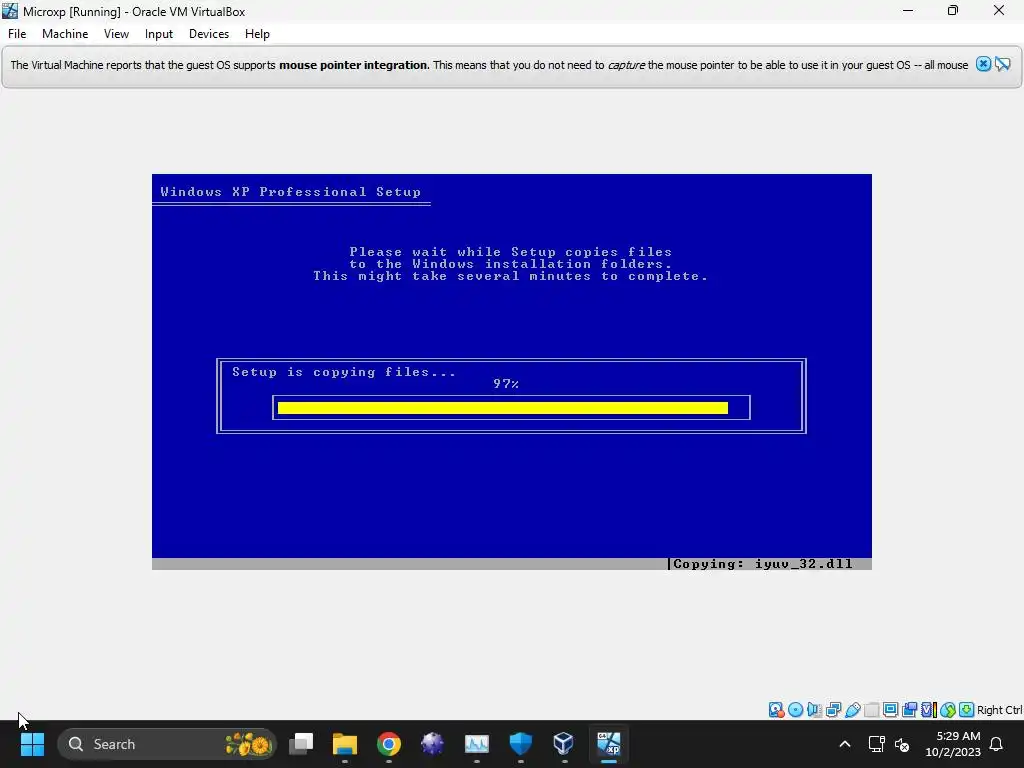
Task: Click the display indicator icon
Action: (x=890, y=710)
